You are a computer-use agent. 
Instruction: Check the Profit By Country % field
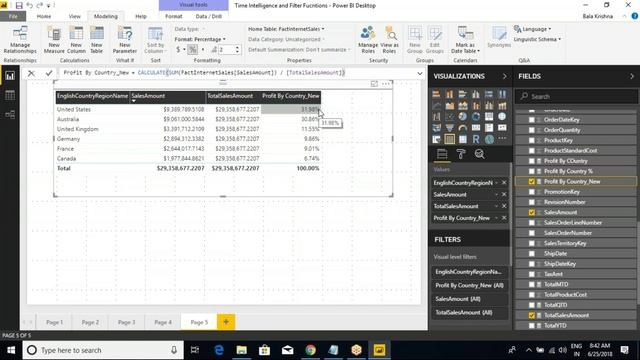tap(531, 171)
